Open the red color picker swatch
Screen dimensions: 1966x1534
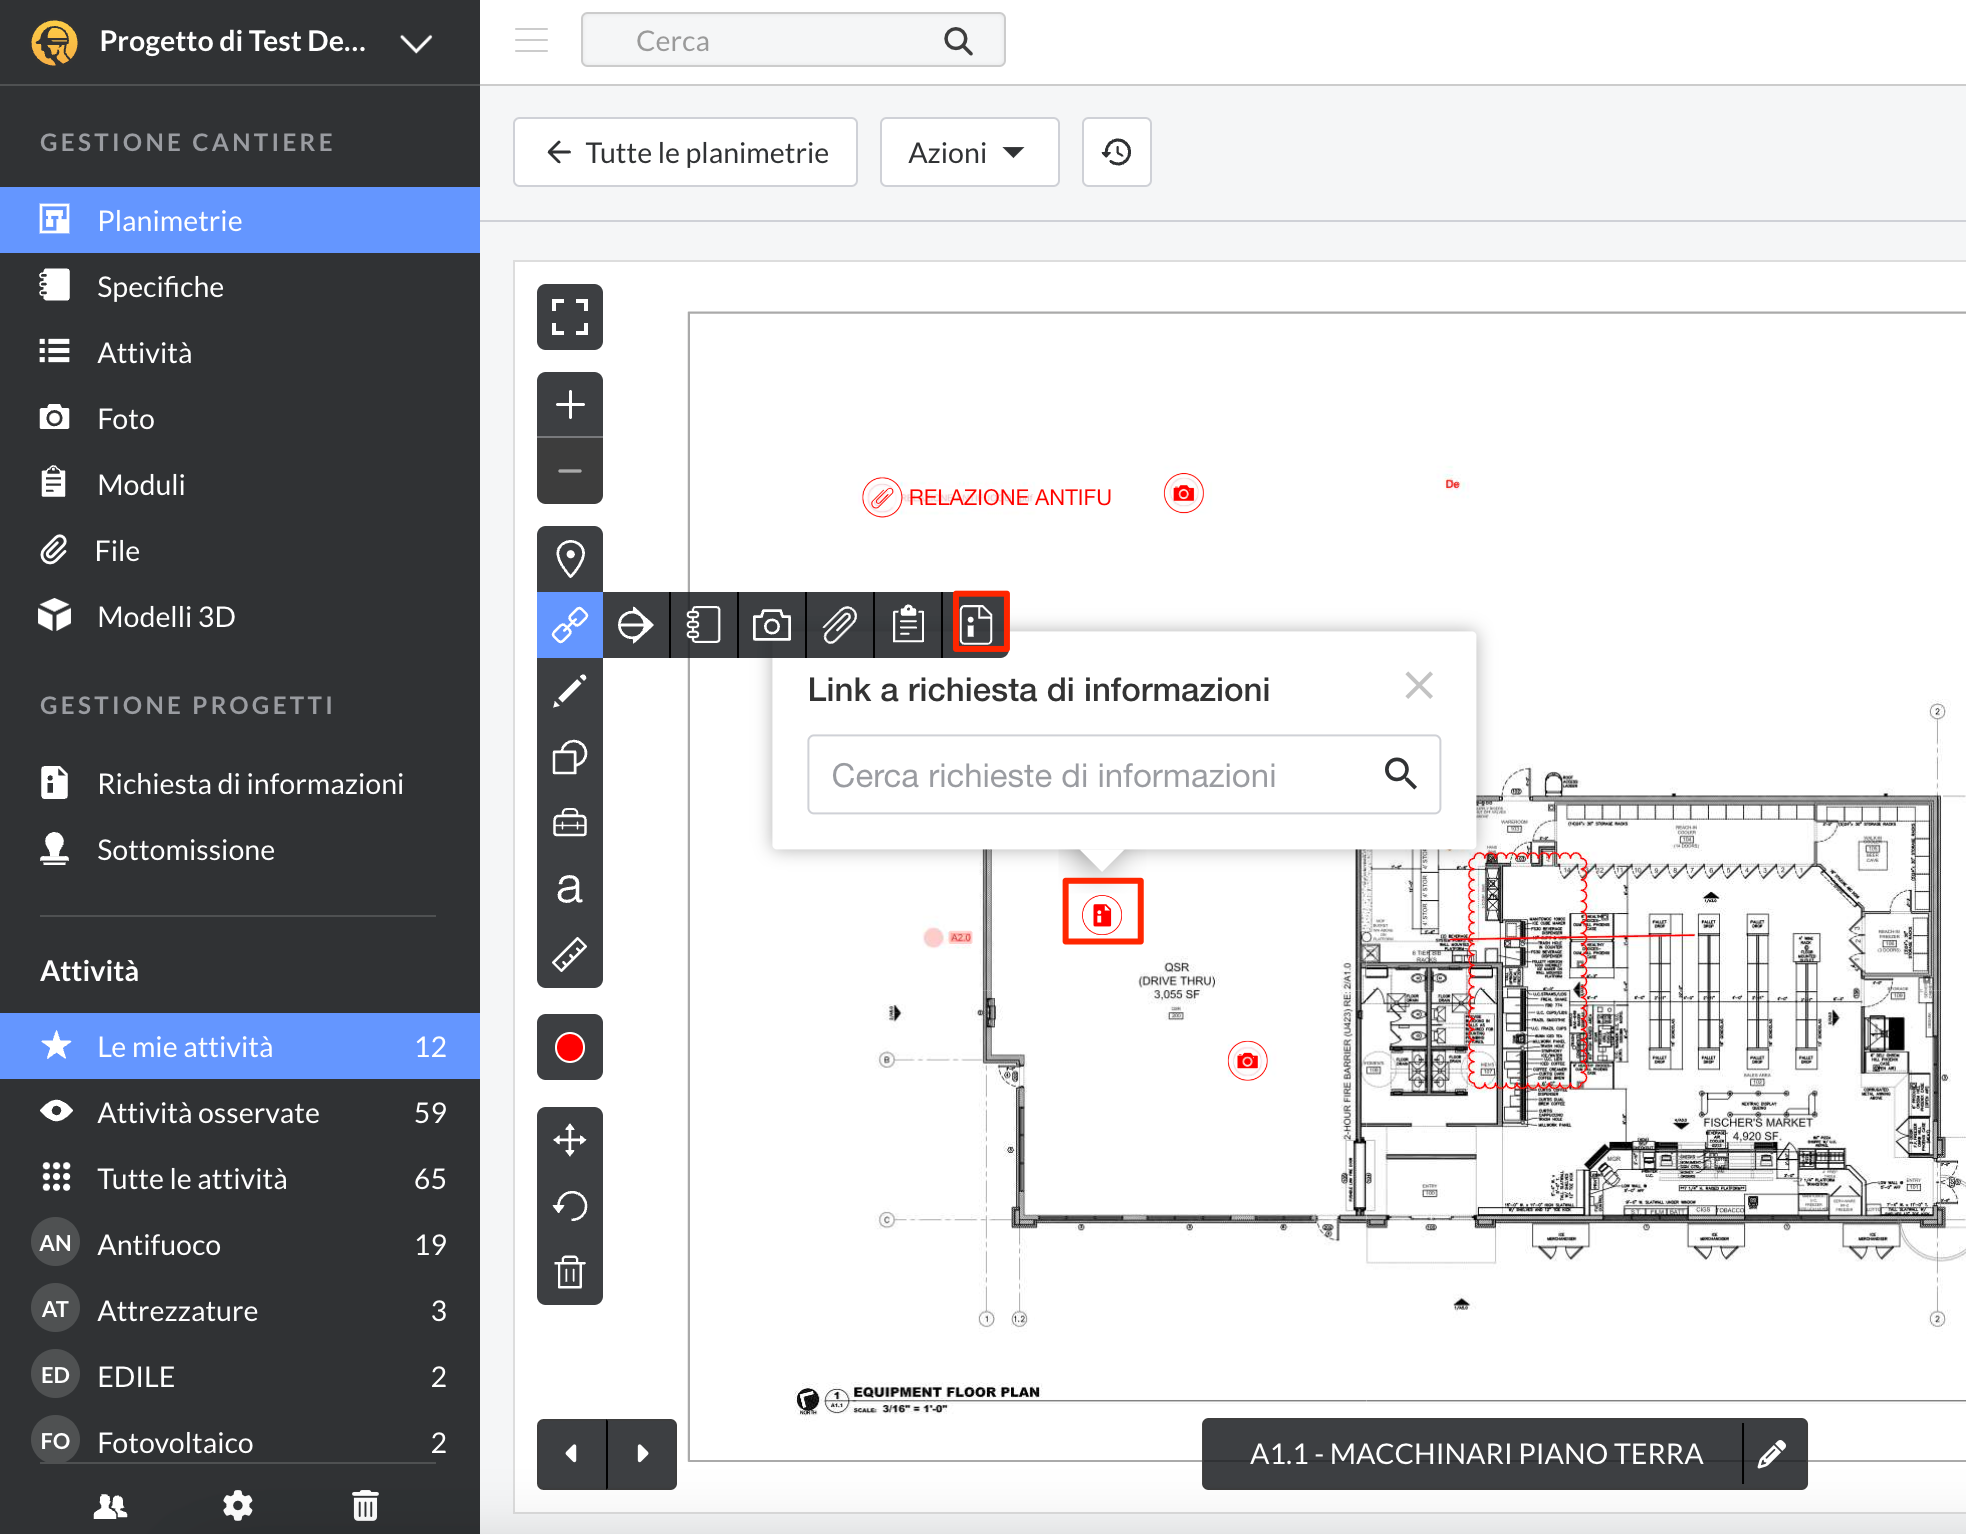pos(570,1047)
